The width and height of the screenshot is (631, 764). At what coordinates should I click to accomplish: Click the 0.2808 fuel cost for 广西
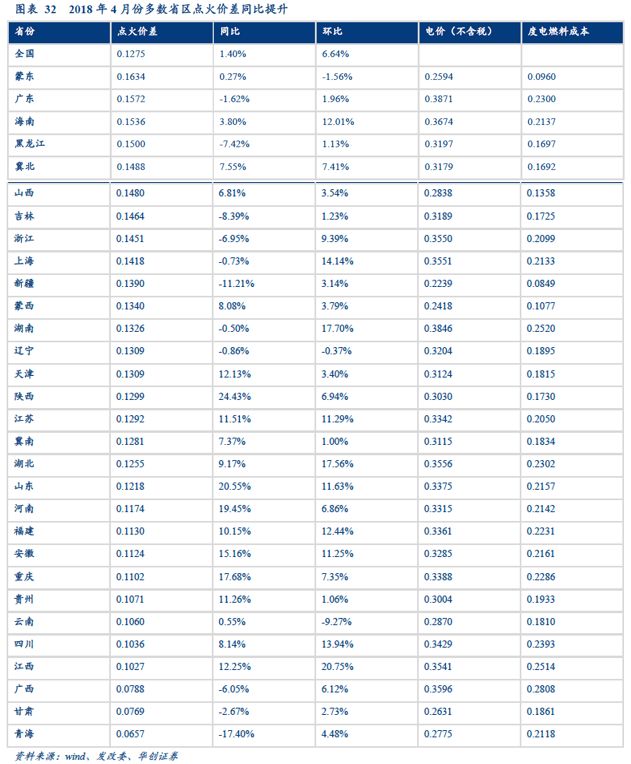coord(541,688)
